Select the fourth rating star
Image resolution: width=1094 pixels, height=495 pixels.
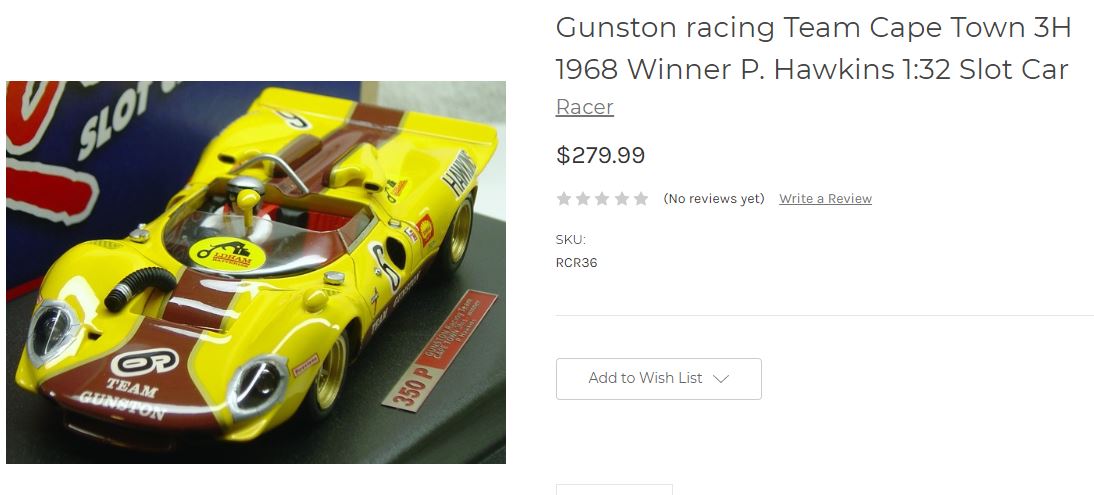pyautogui.click(x=622, y=199)
